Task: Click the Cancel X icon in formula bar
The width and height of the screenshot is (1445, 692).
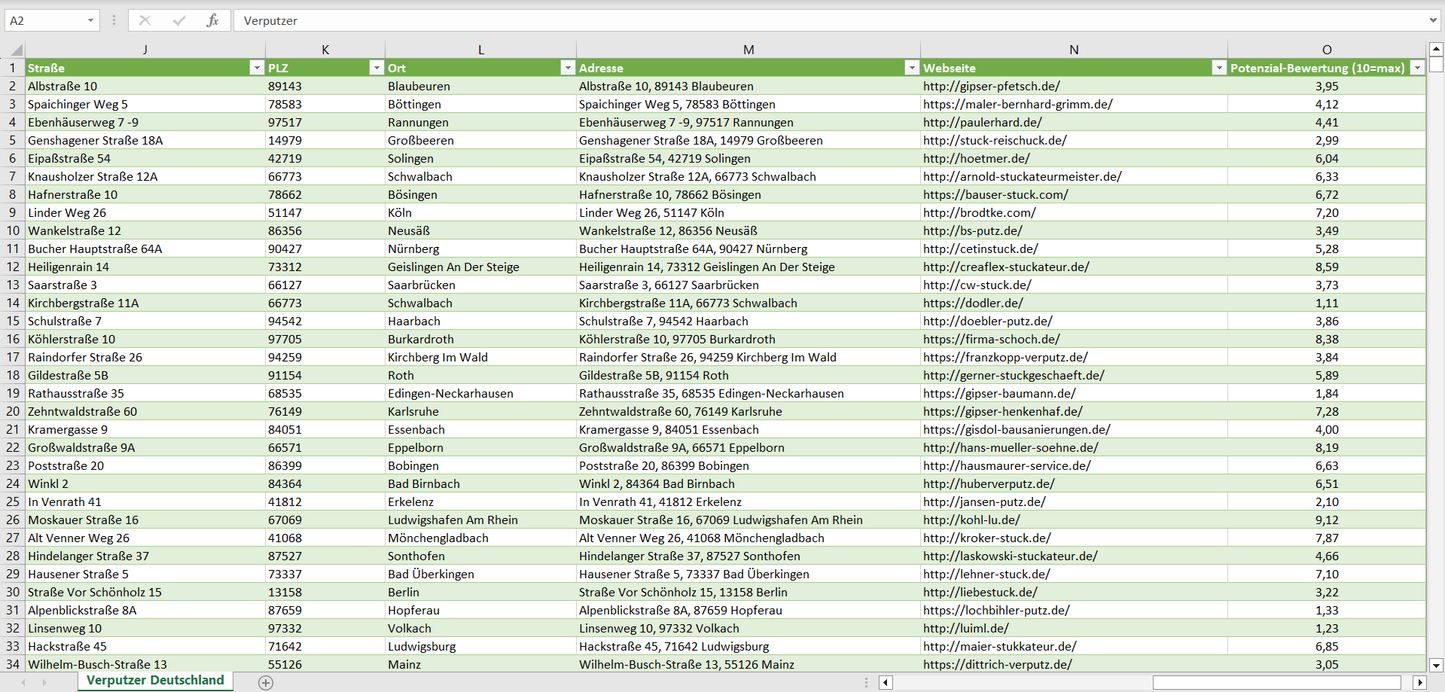Action: 145,20
